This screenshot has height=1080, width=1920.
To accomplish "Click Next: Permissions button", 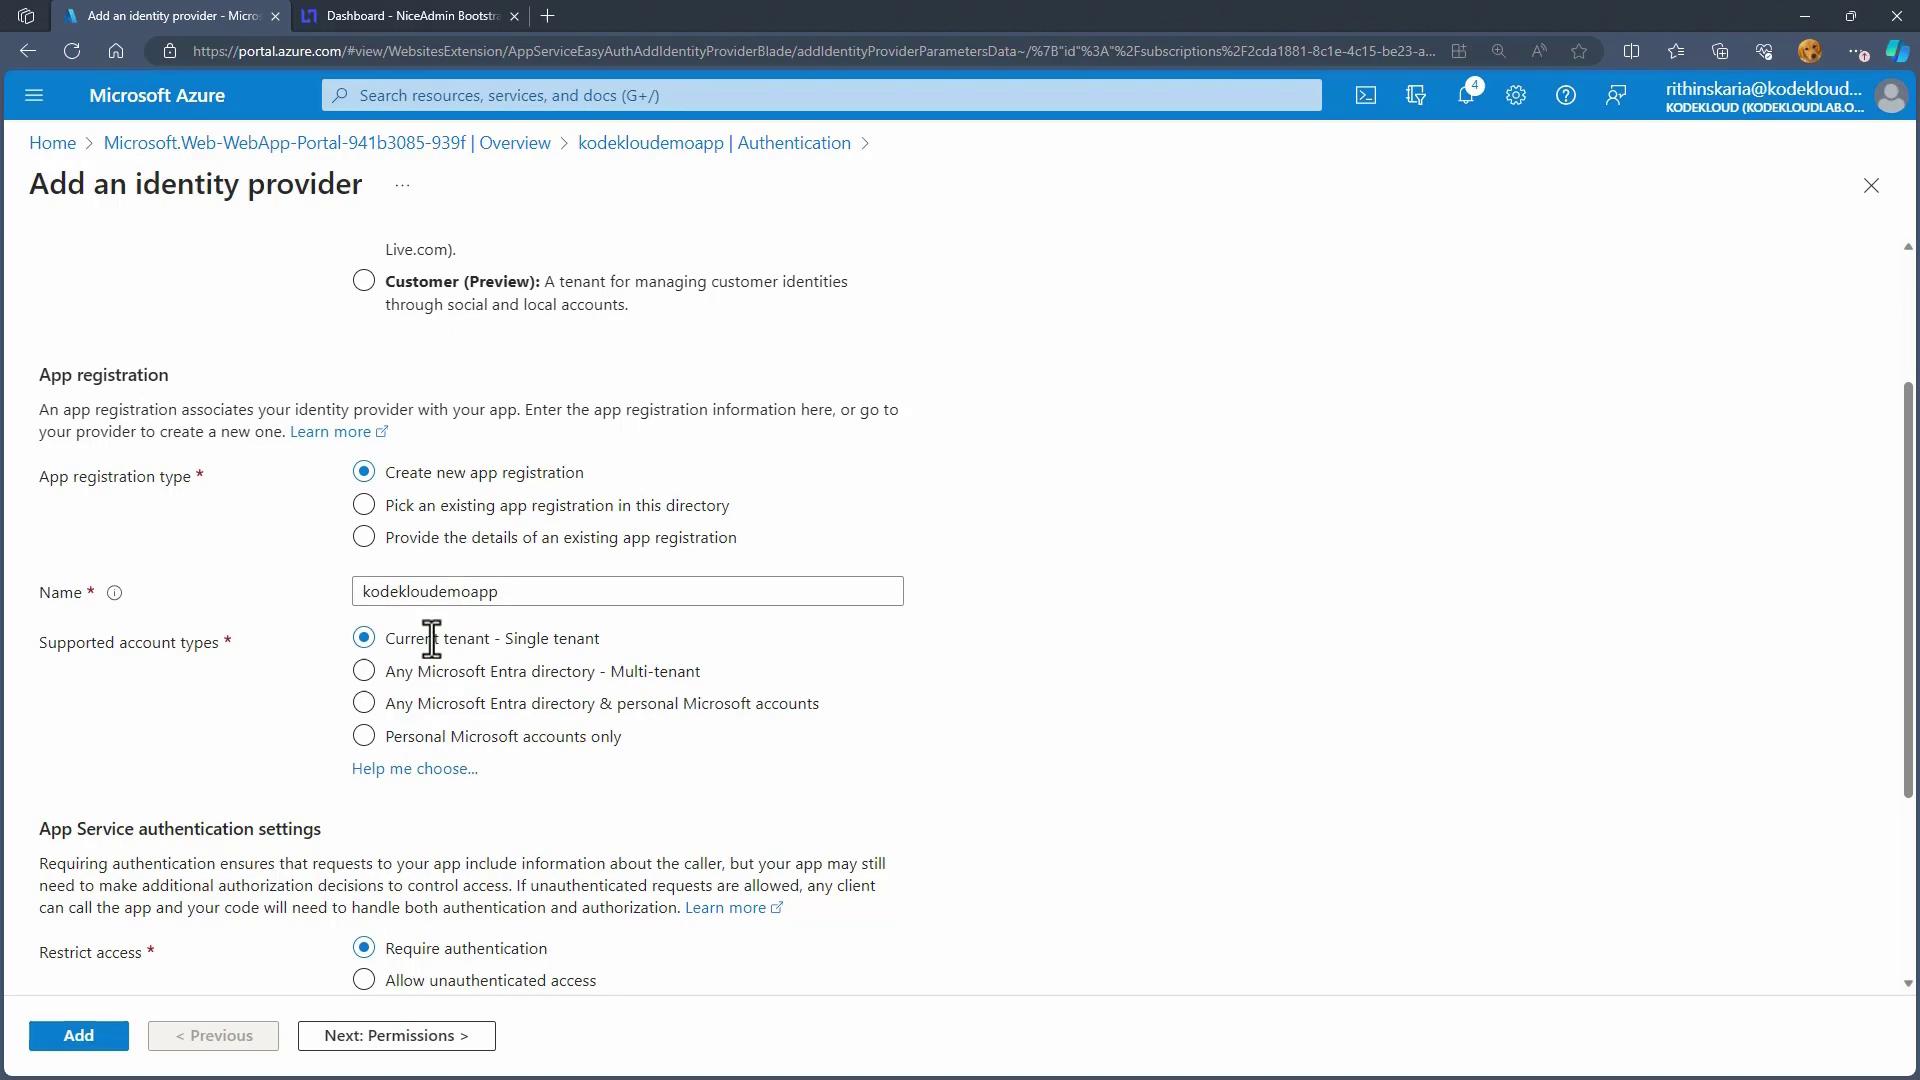I will pos(396,1036).
